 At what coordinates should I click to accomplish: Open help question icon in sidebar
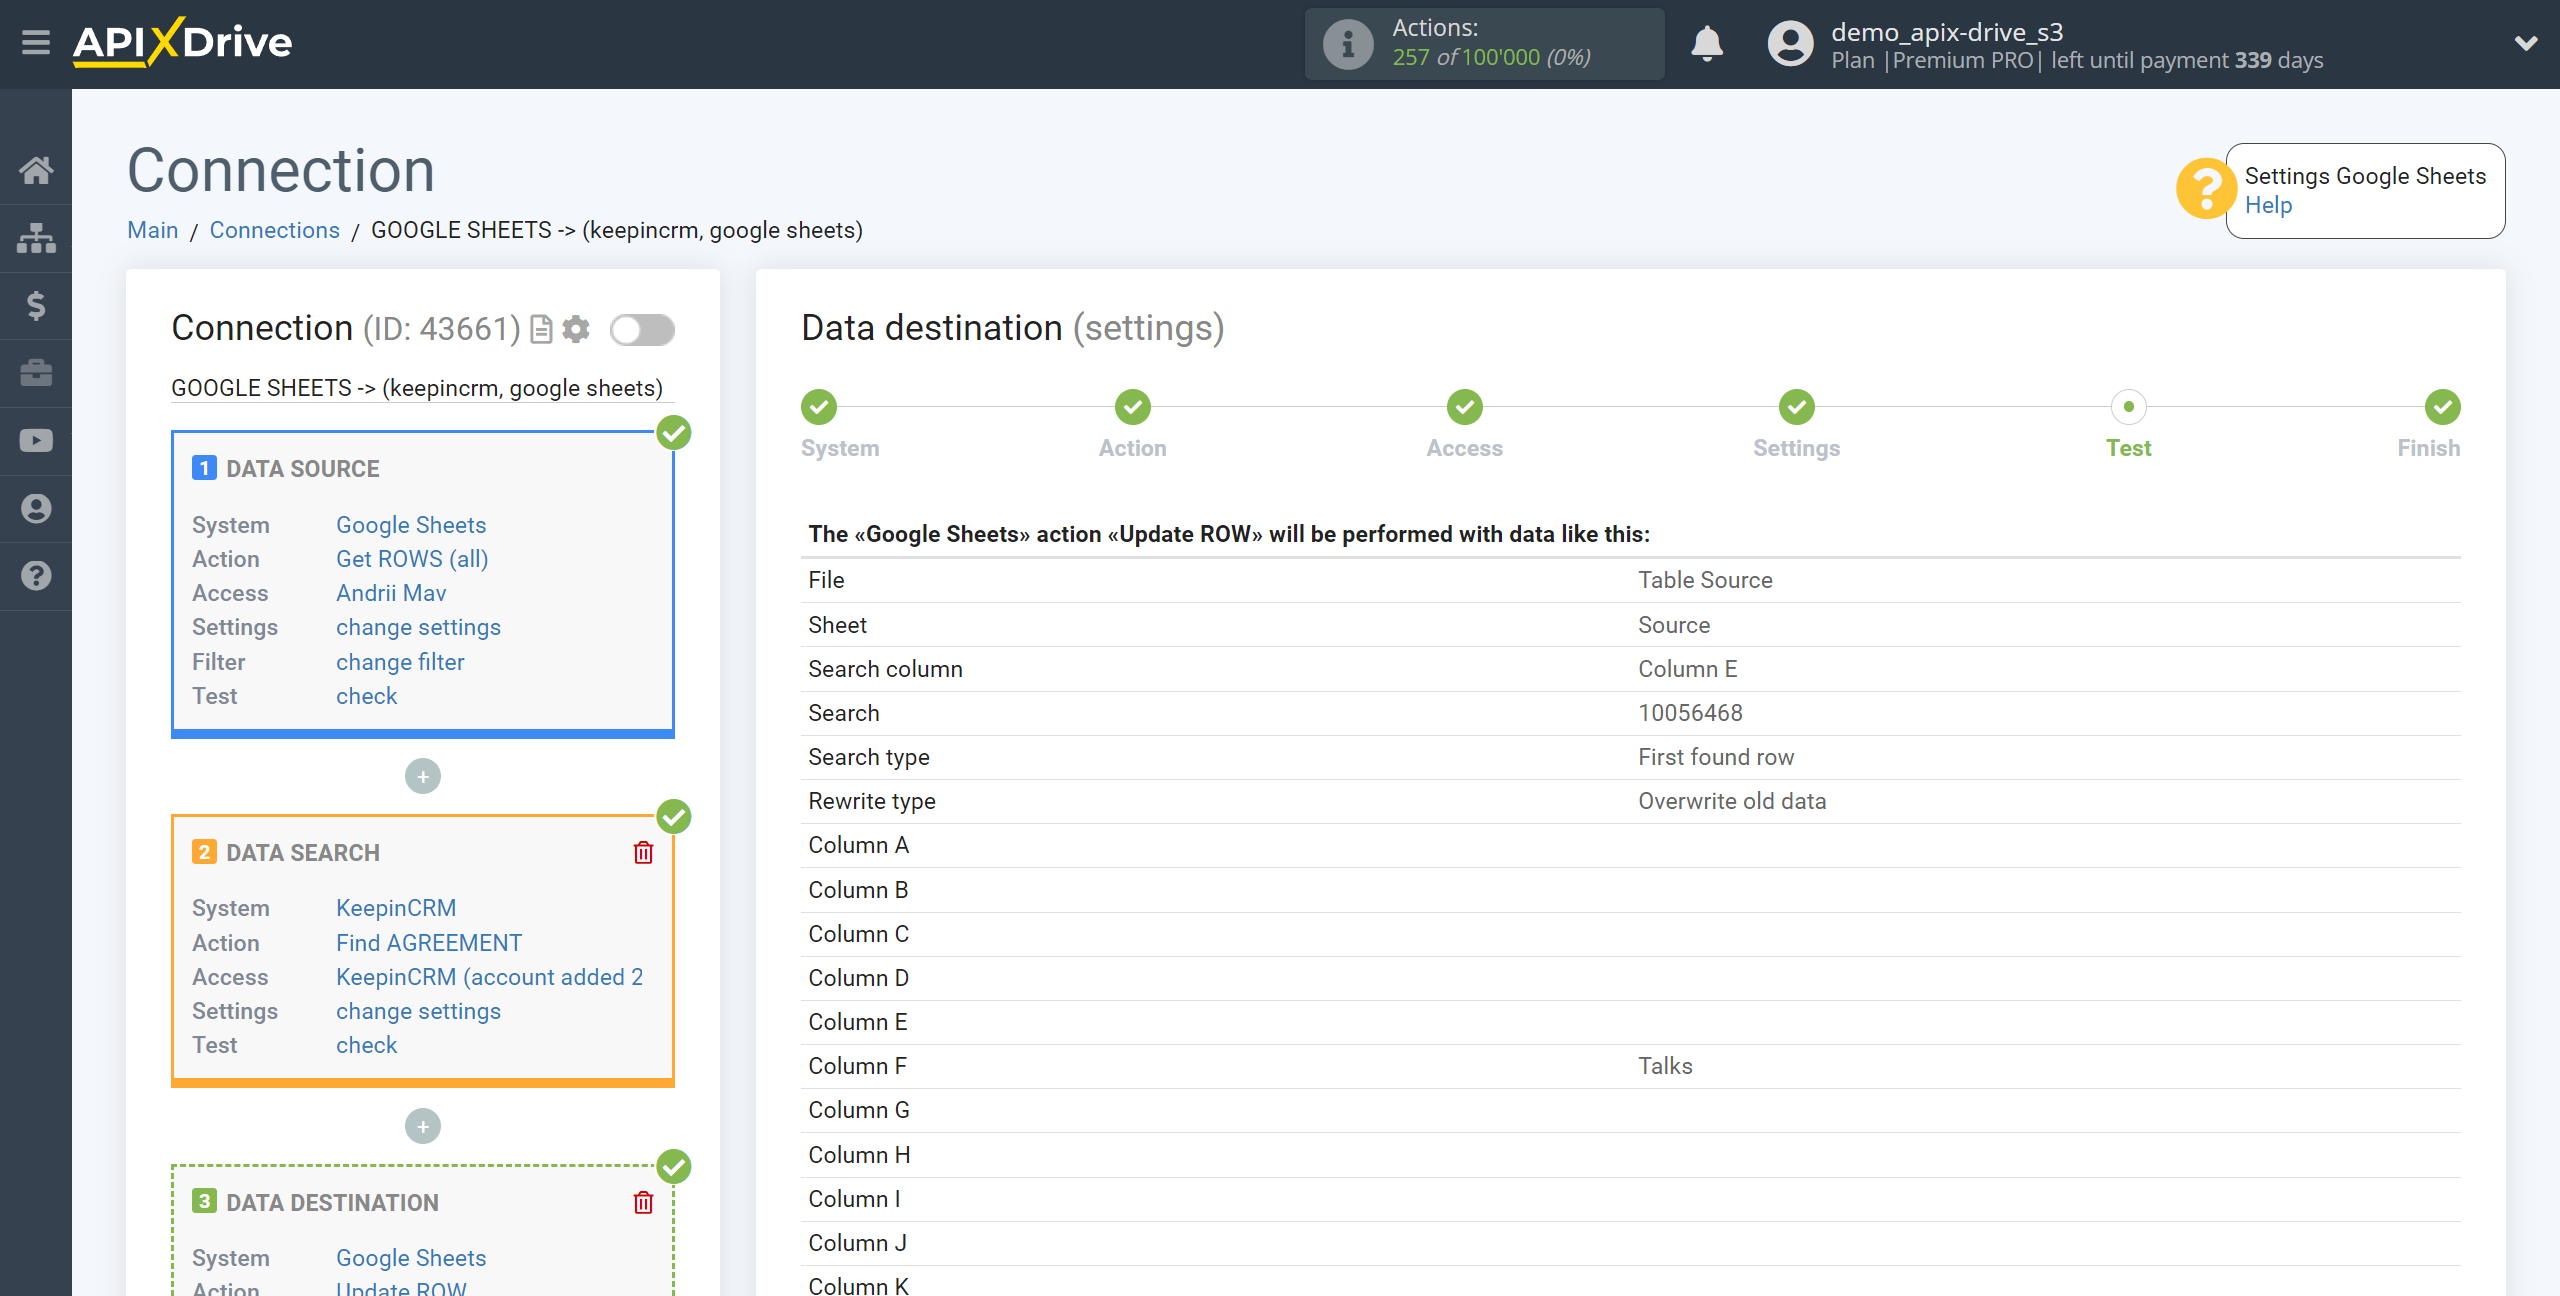36,576
